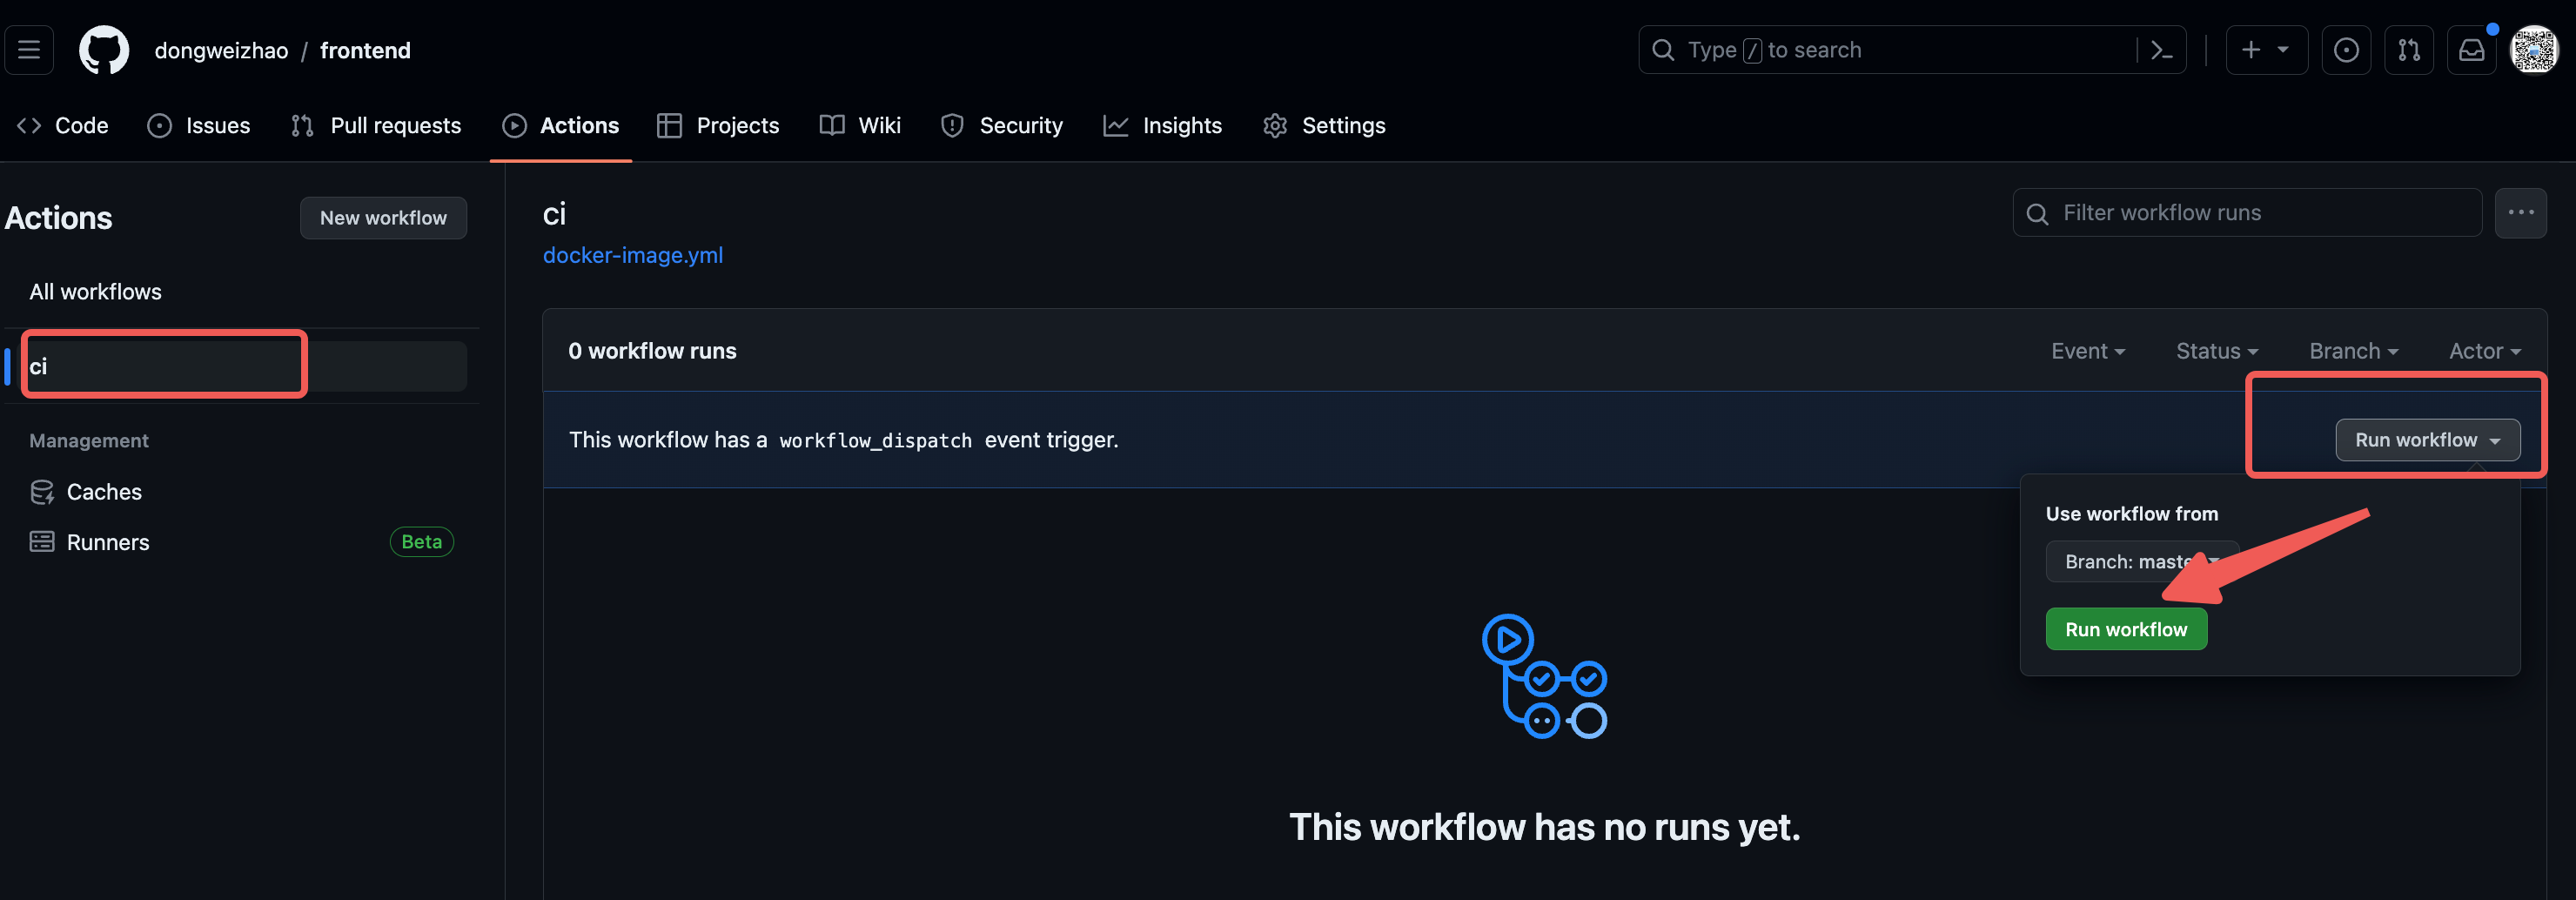Click the green Run workflow button
Image resolution: width=2576 pixels, height=900 pixels.
coord(2126,629)
